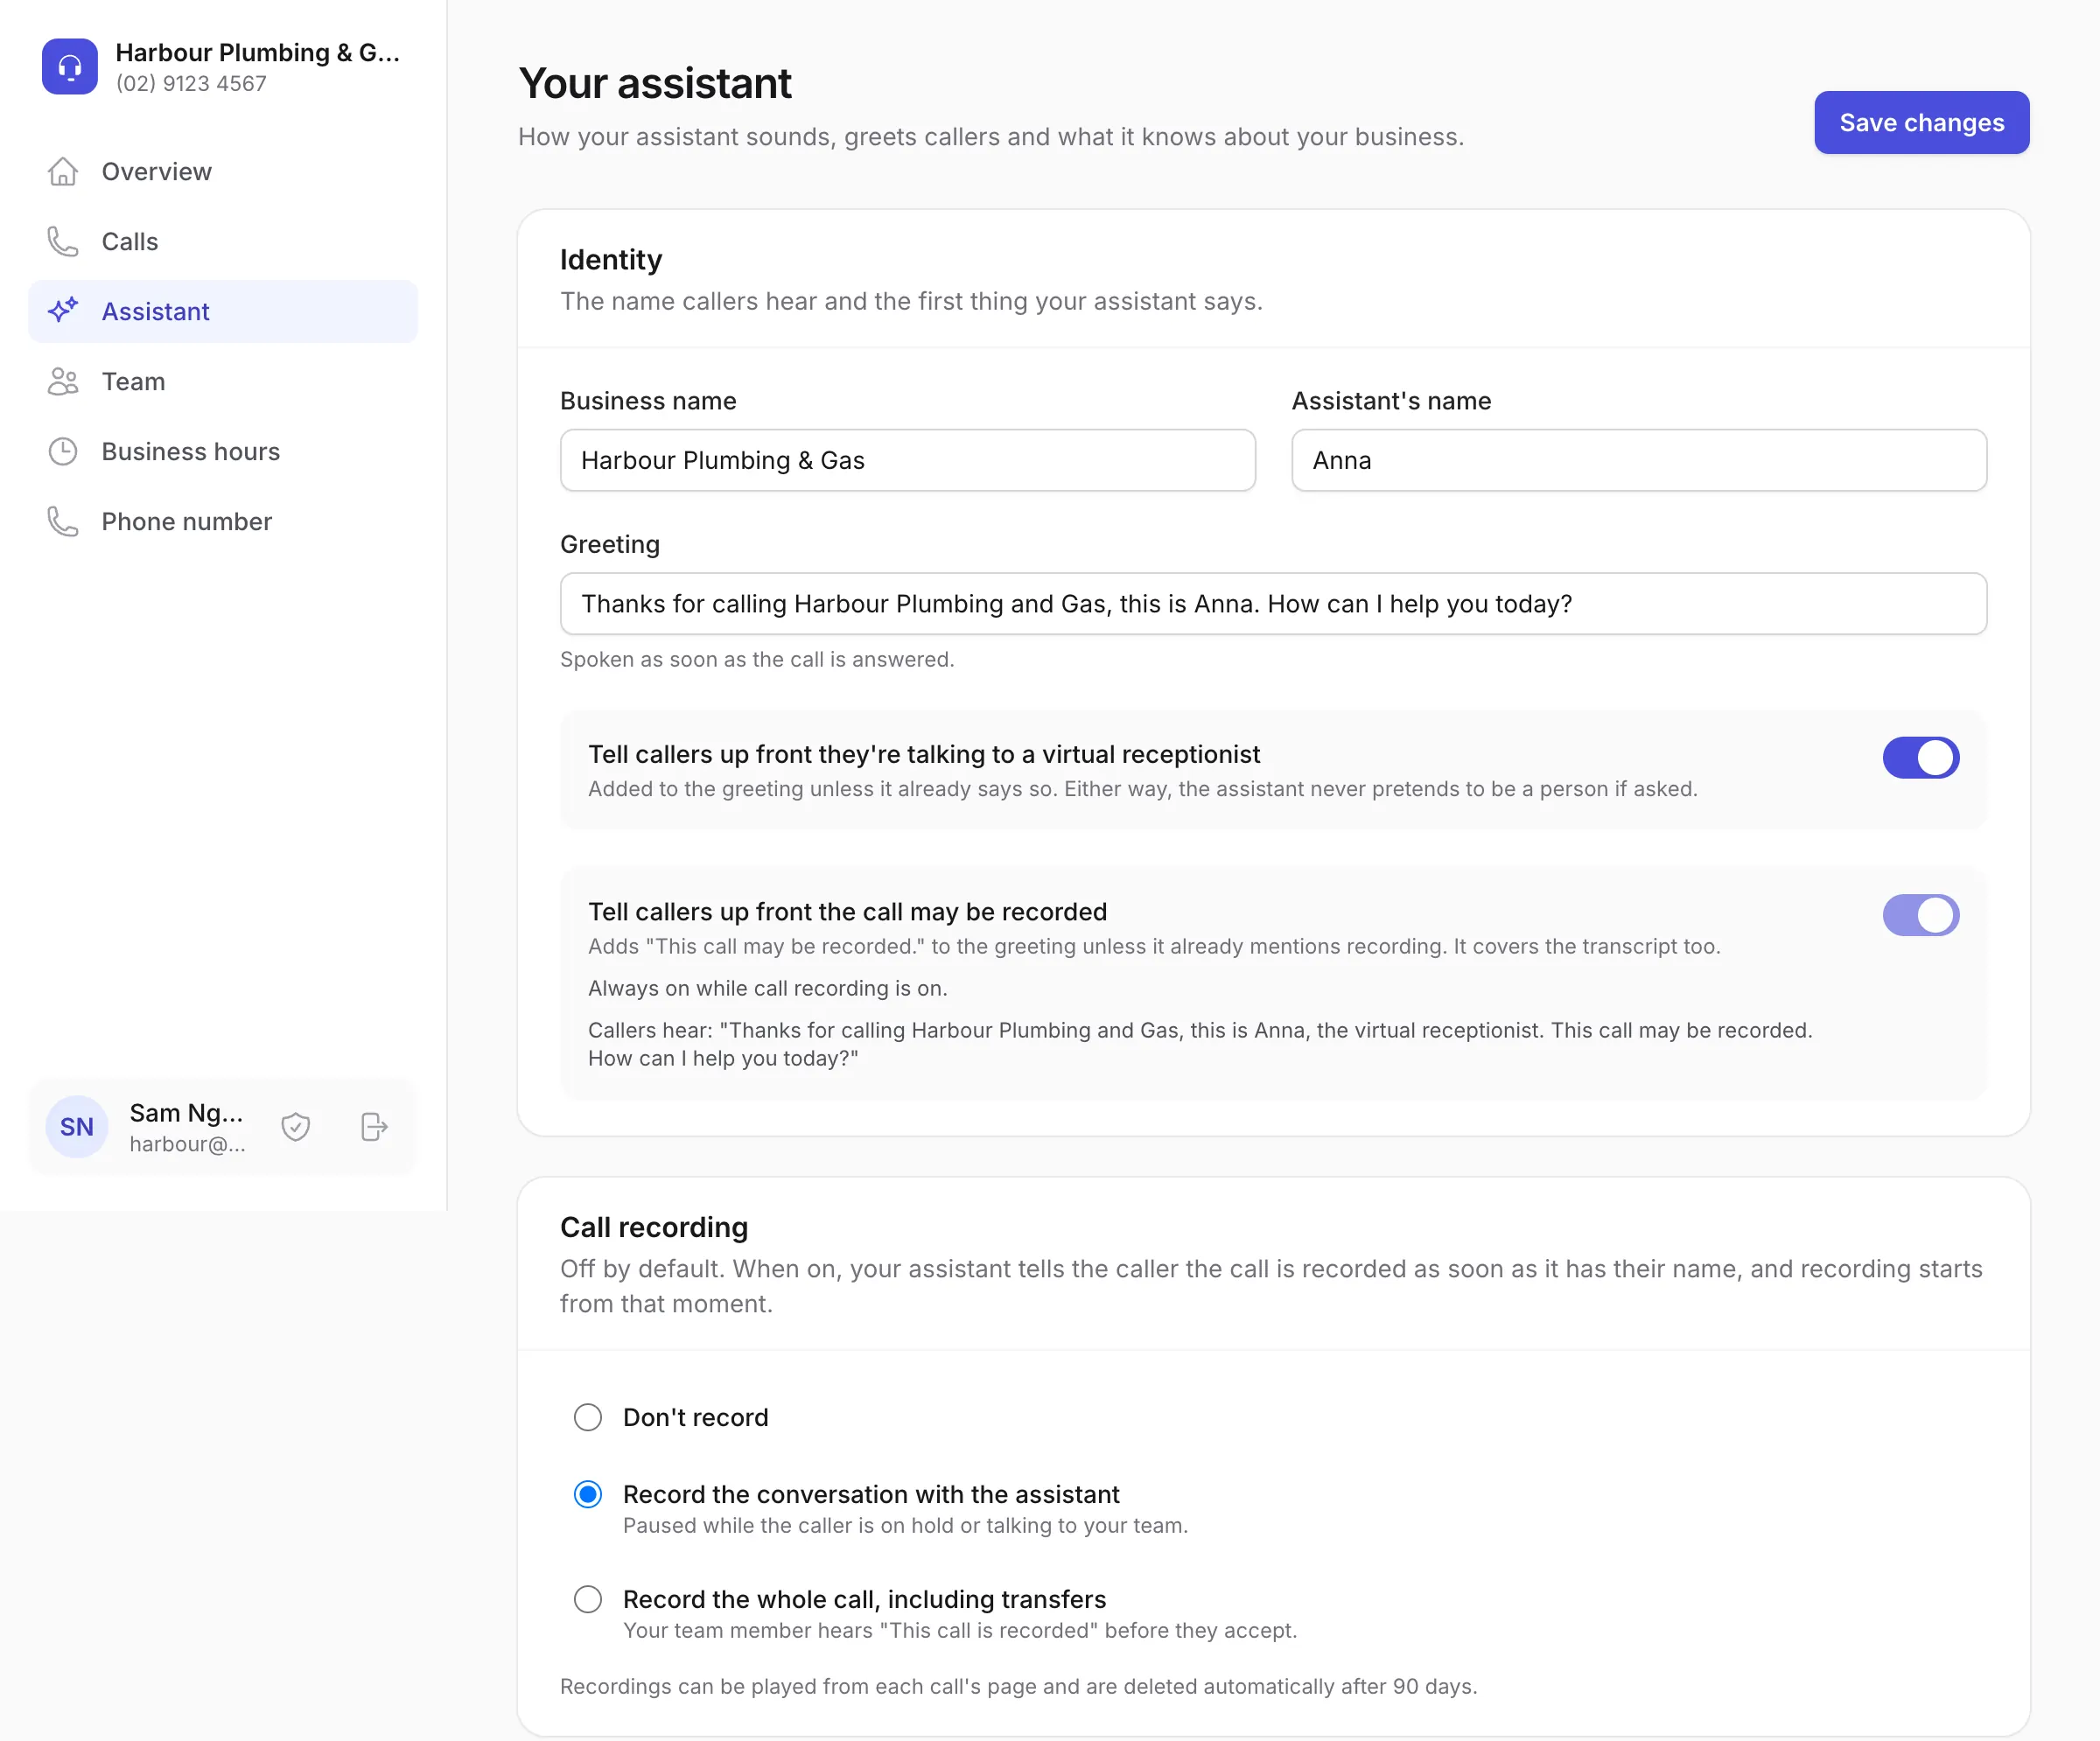Click Save changes button
Image resolution: width=2100 pixels, height=1741 pixels.
tap(1922, 123)
